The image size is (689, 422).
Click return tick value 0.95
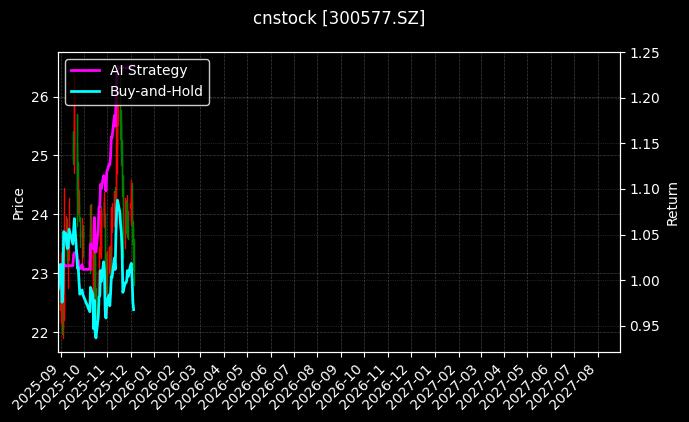pos(645,326)
